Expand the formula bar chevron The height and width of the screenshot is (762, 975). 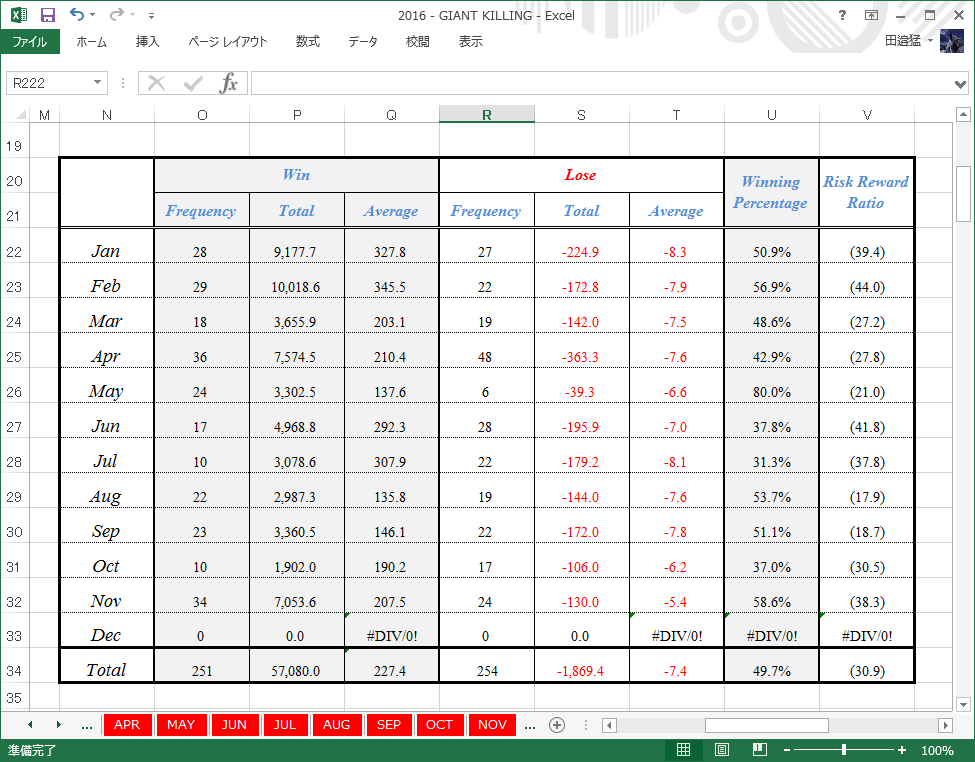tap(960, 84)
